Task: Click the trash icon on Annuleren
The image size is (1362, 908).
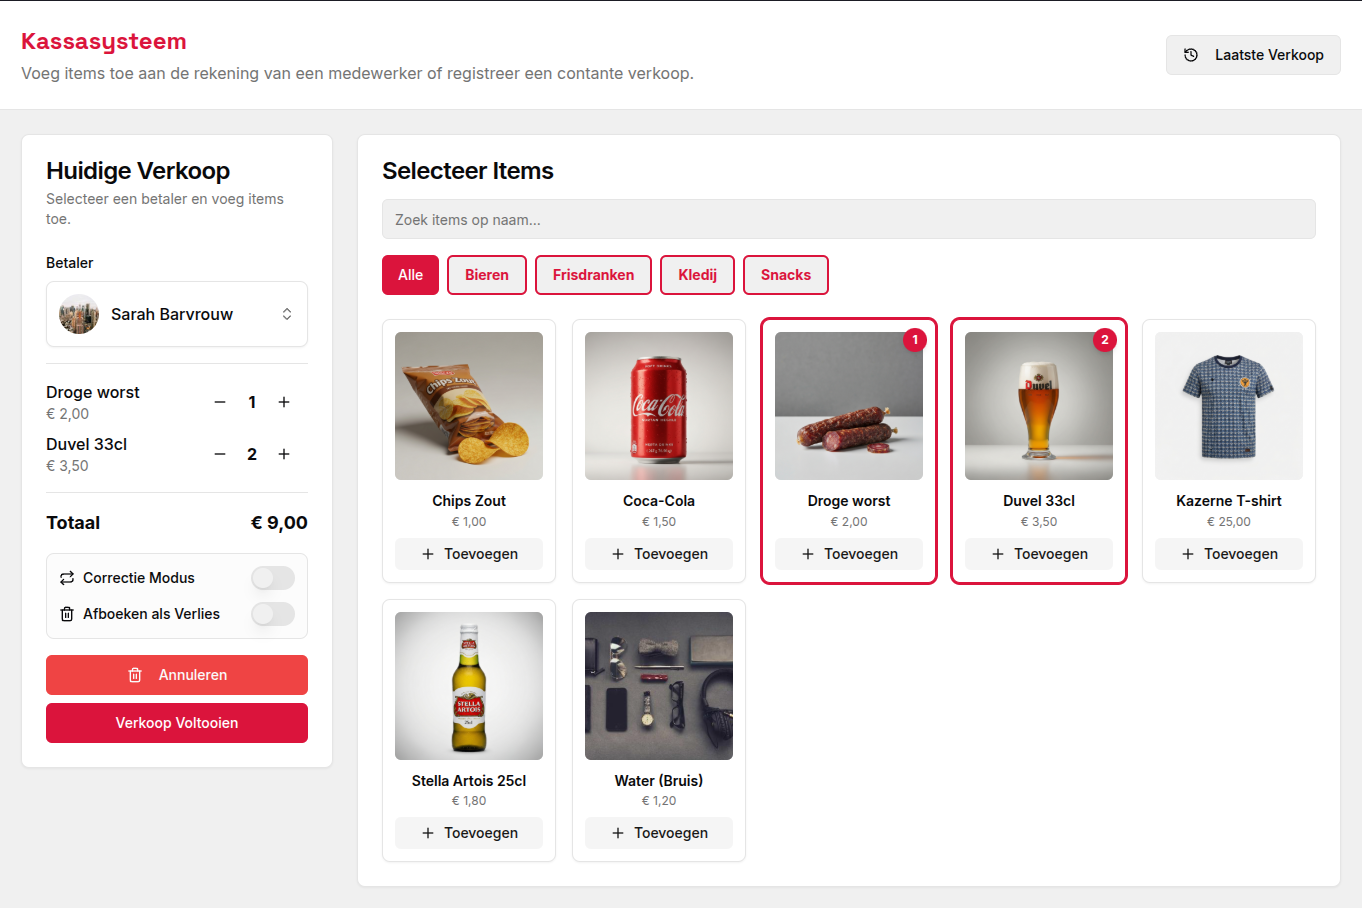Action: pyautogui.click(x=135, y=675)
